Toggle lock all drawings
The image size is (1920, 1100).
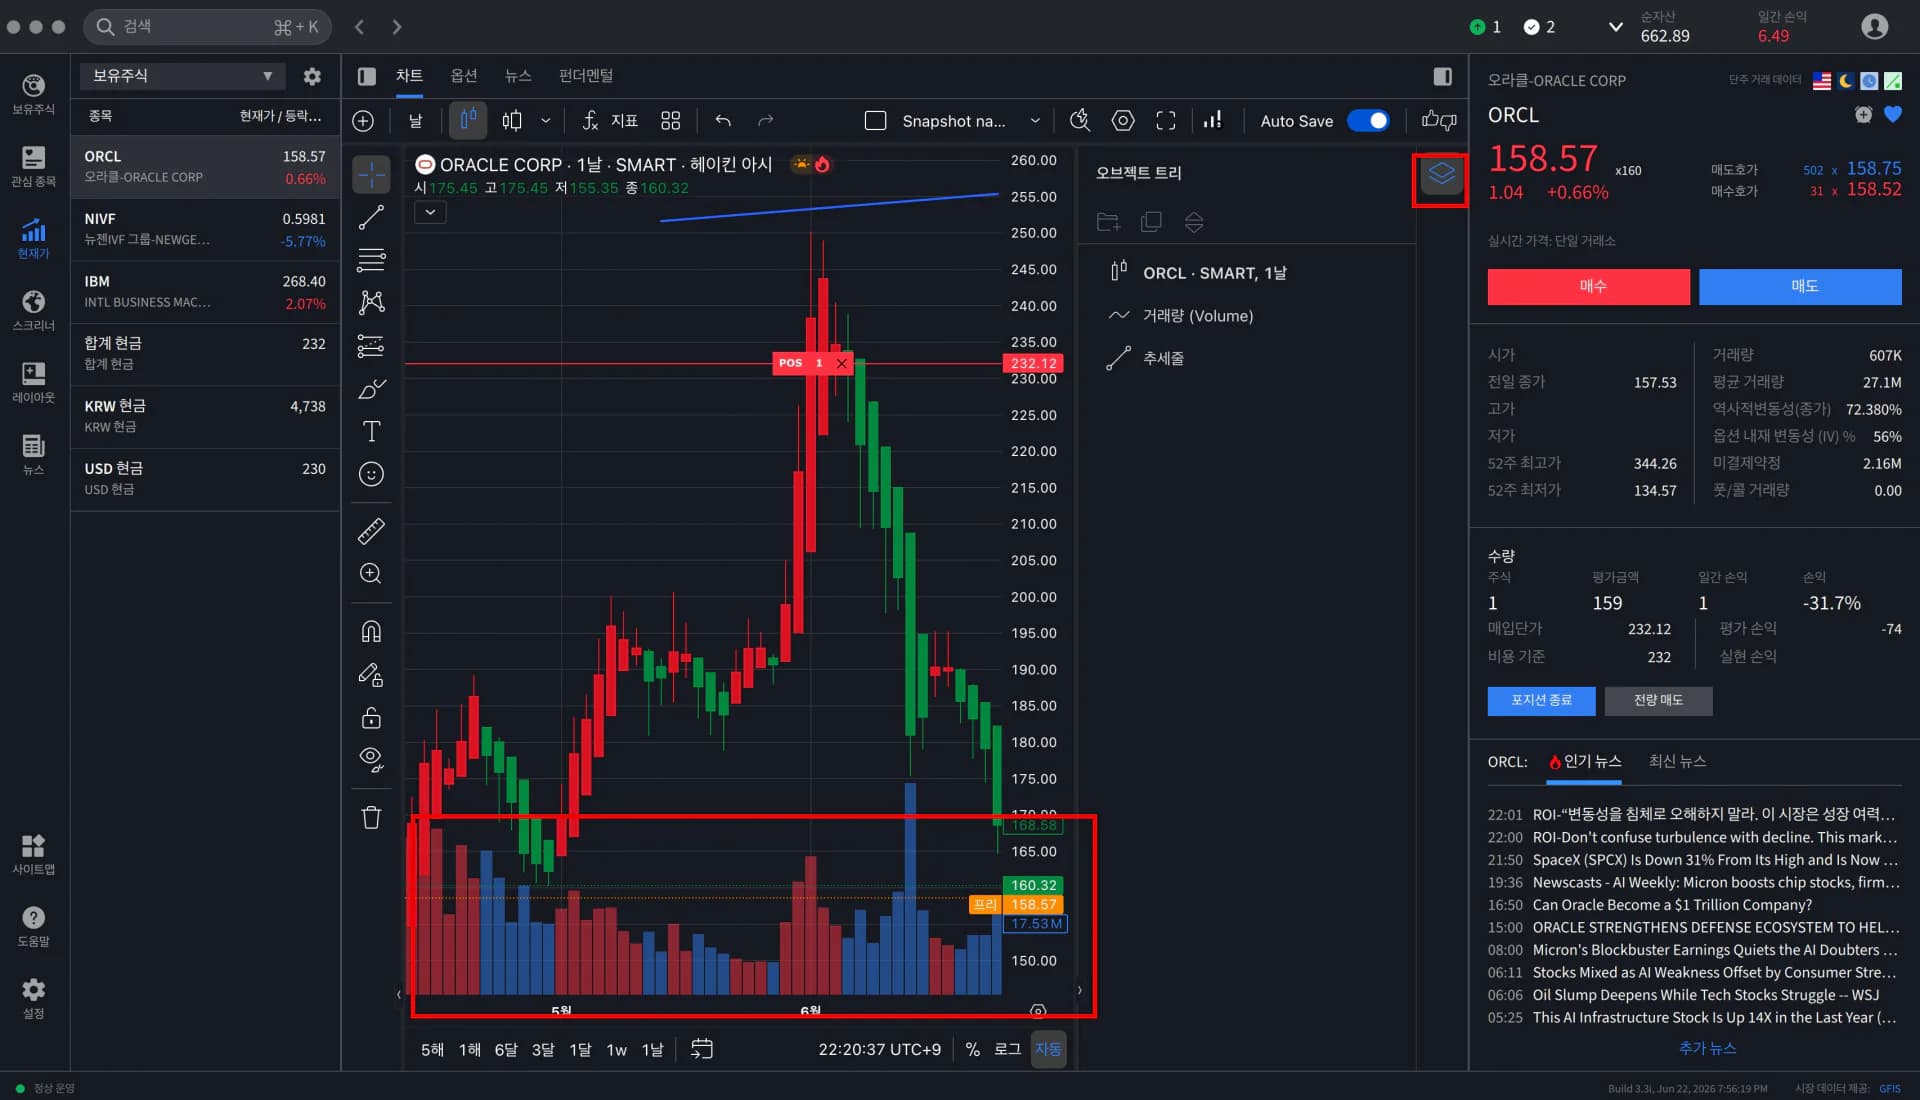[371, 718]
